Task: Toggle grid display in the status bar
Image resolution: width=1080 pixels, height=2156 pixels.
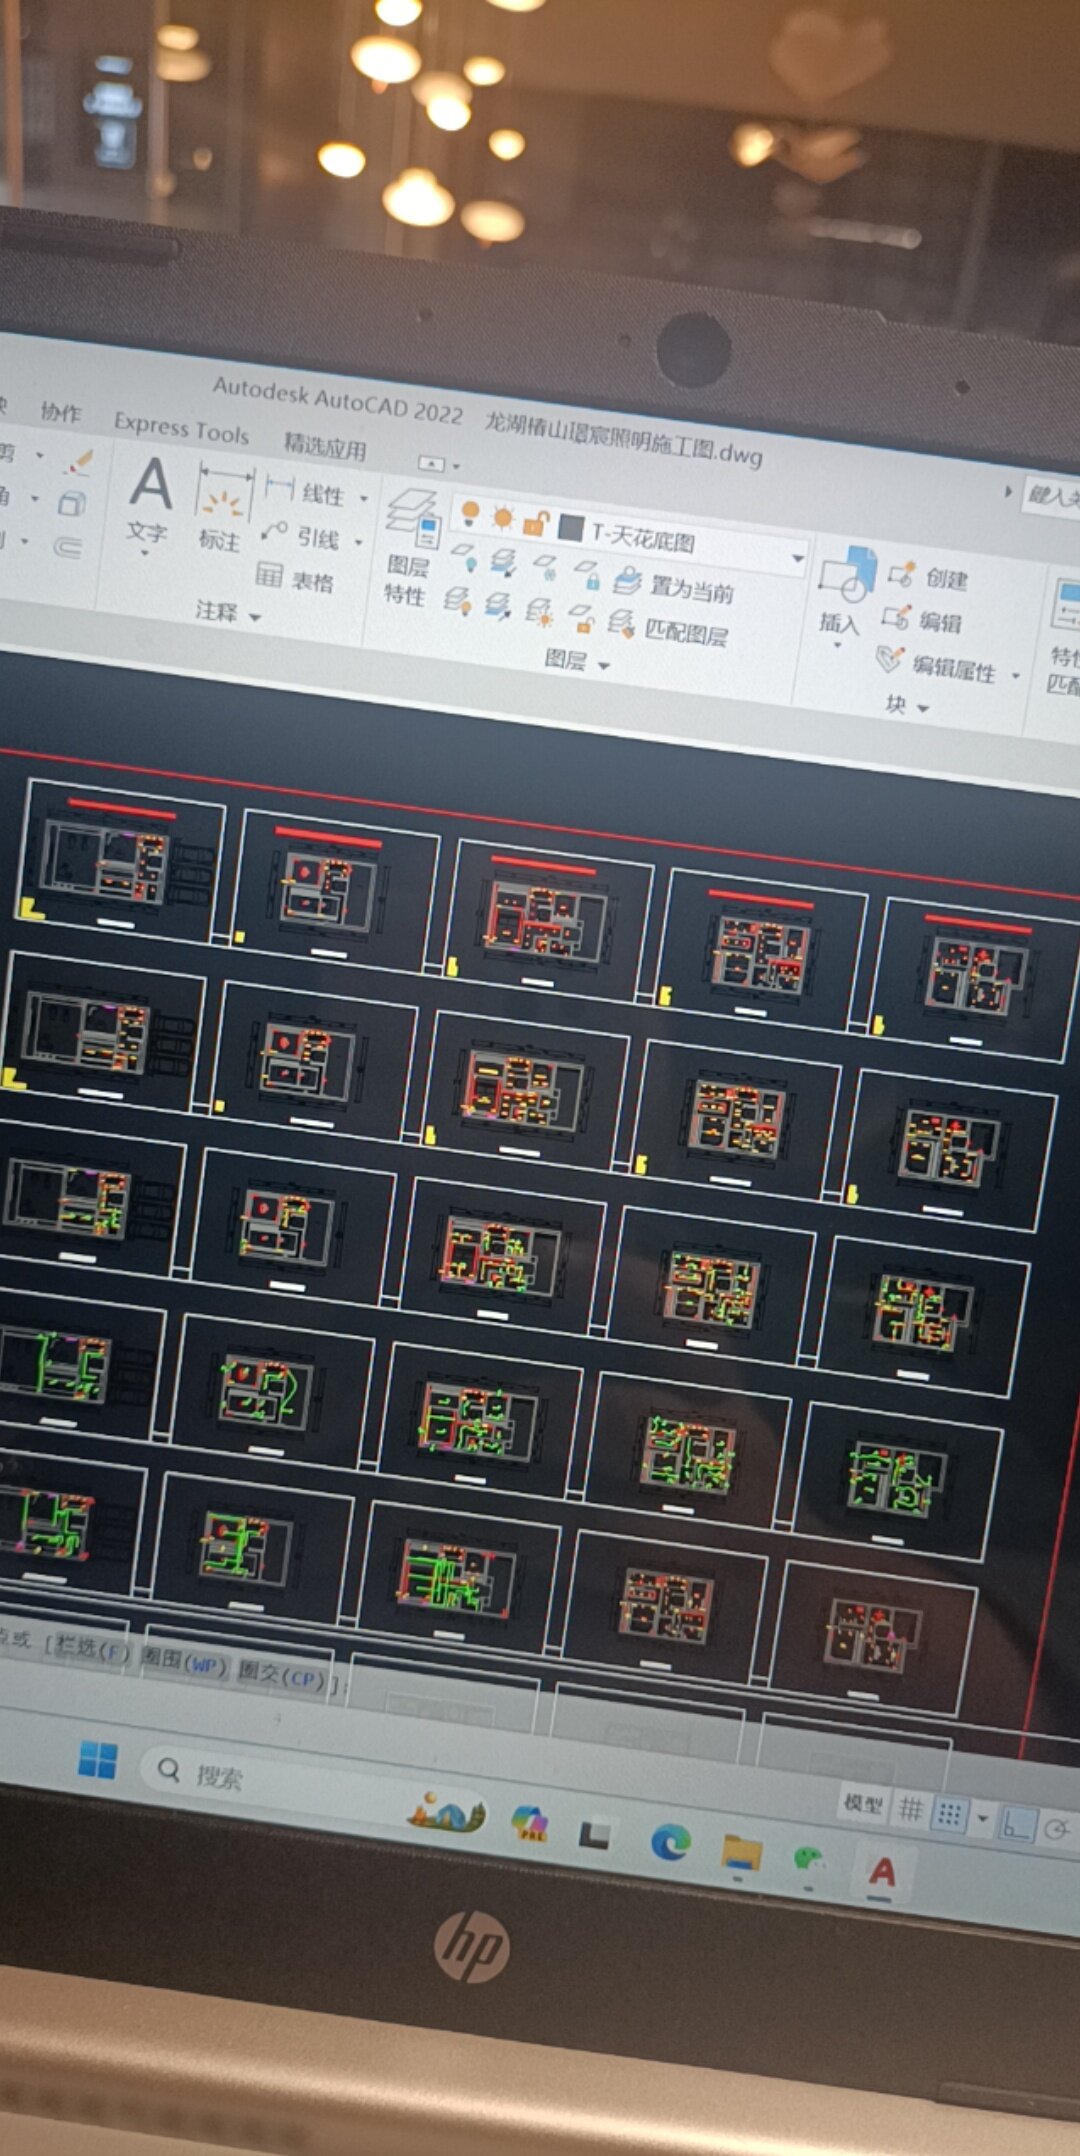Action: tap(911, 1808)
